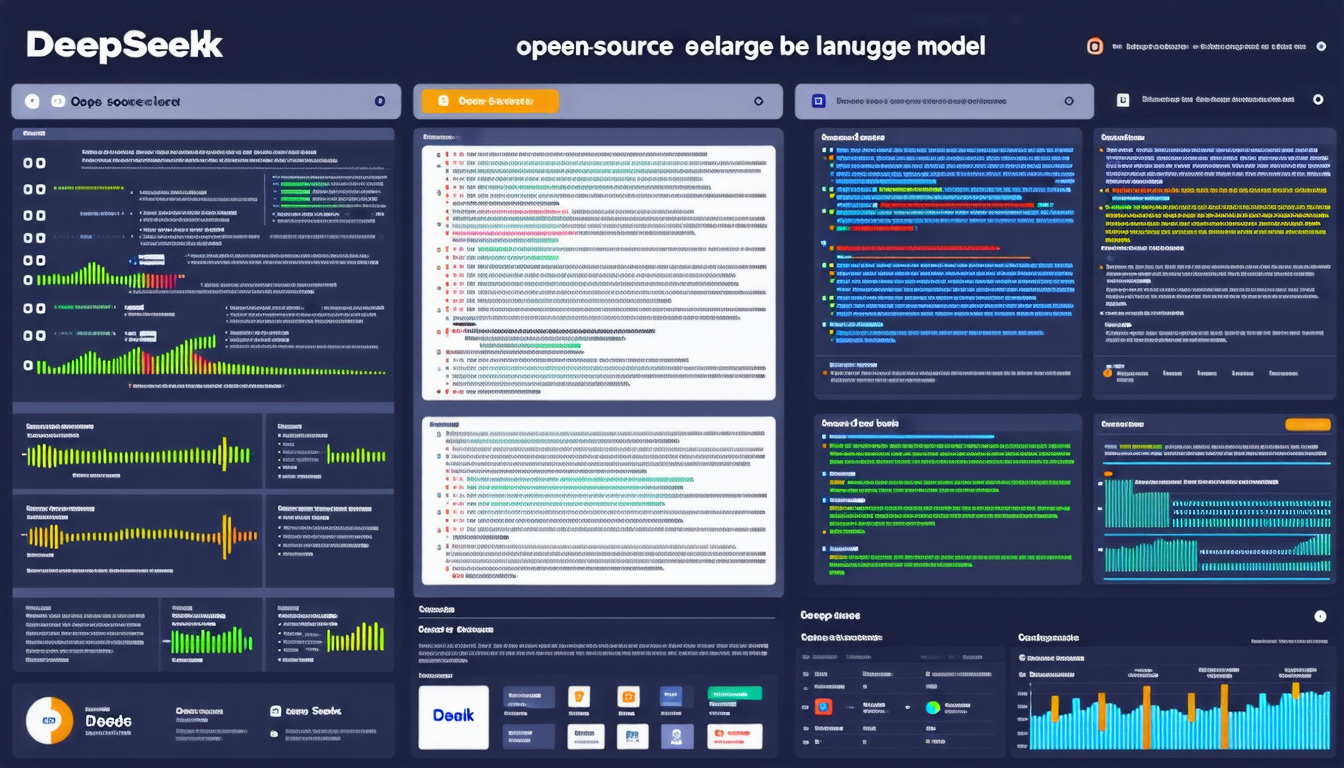Open the circular button at right of first panel header
The width and height of the screenshot is (1344, 768).
point(380,101)
